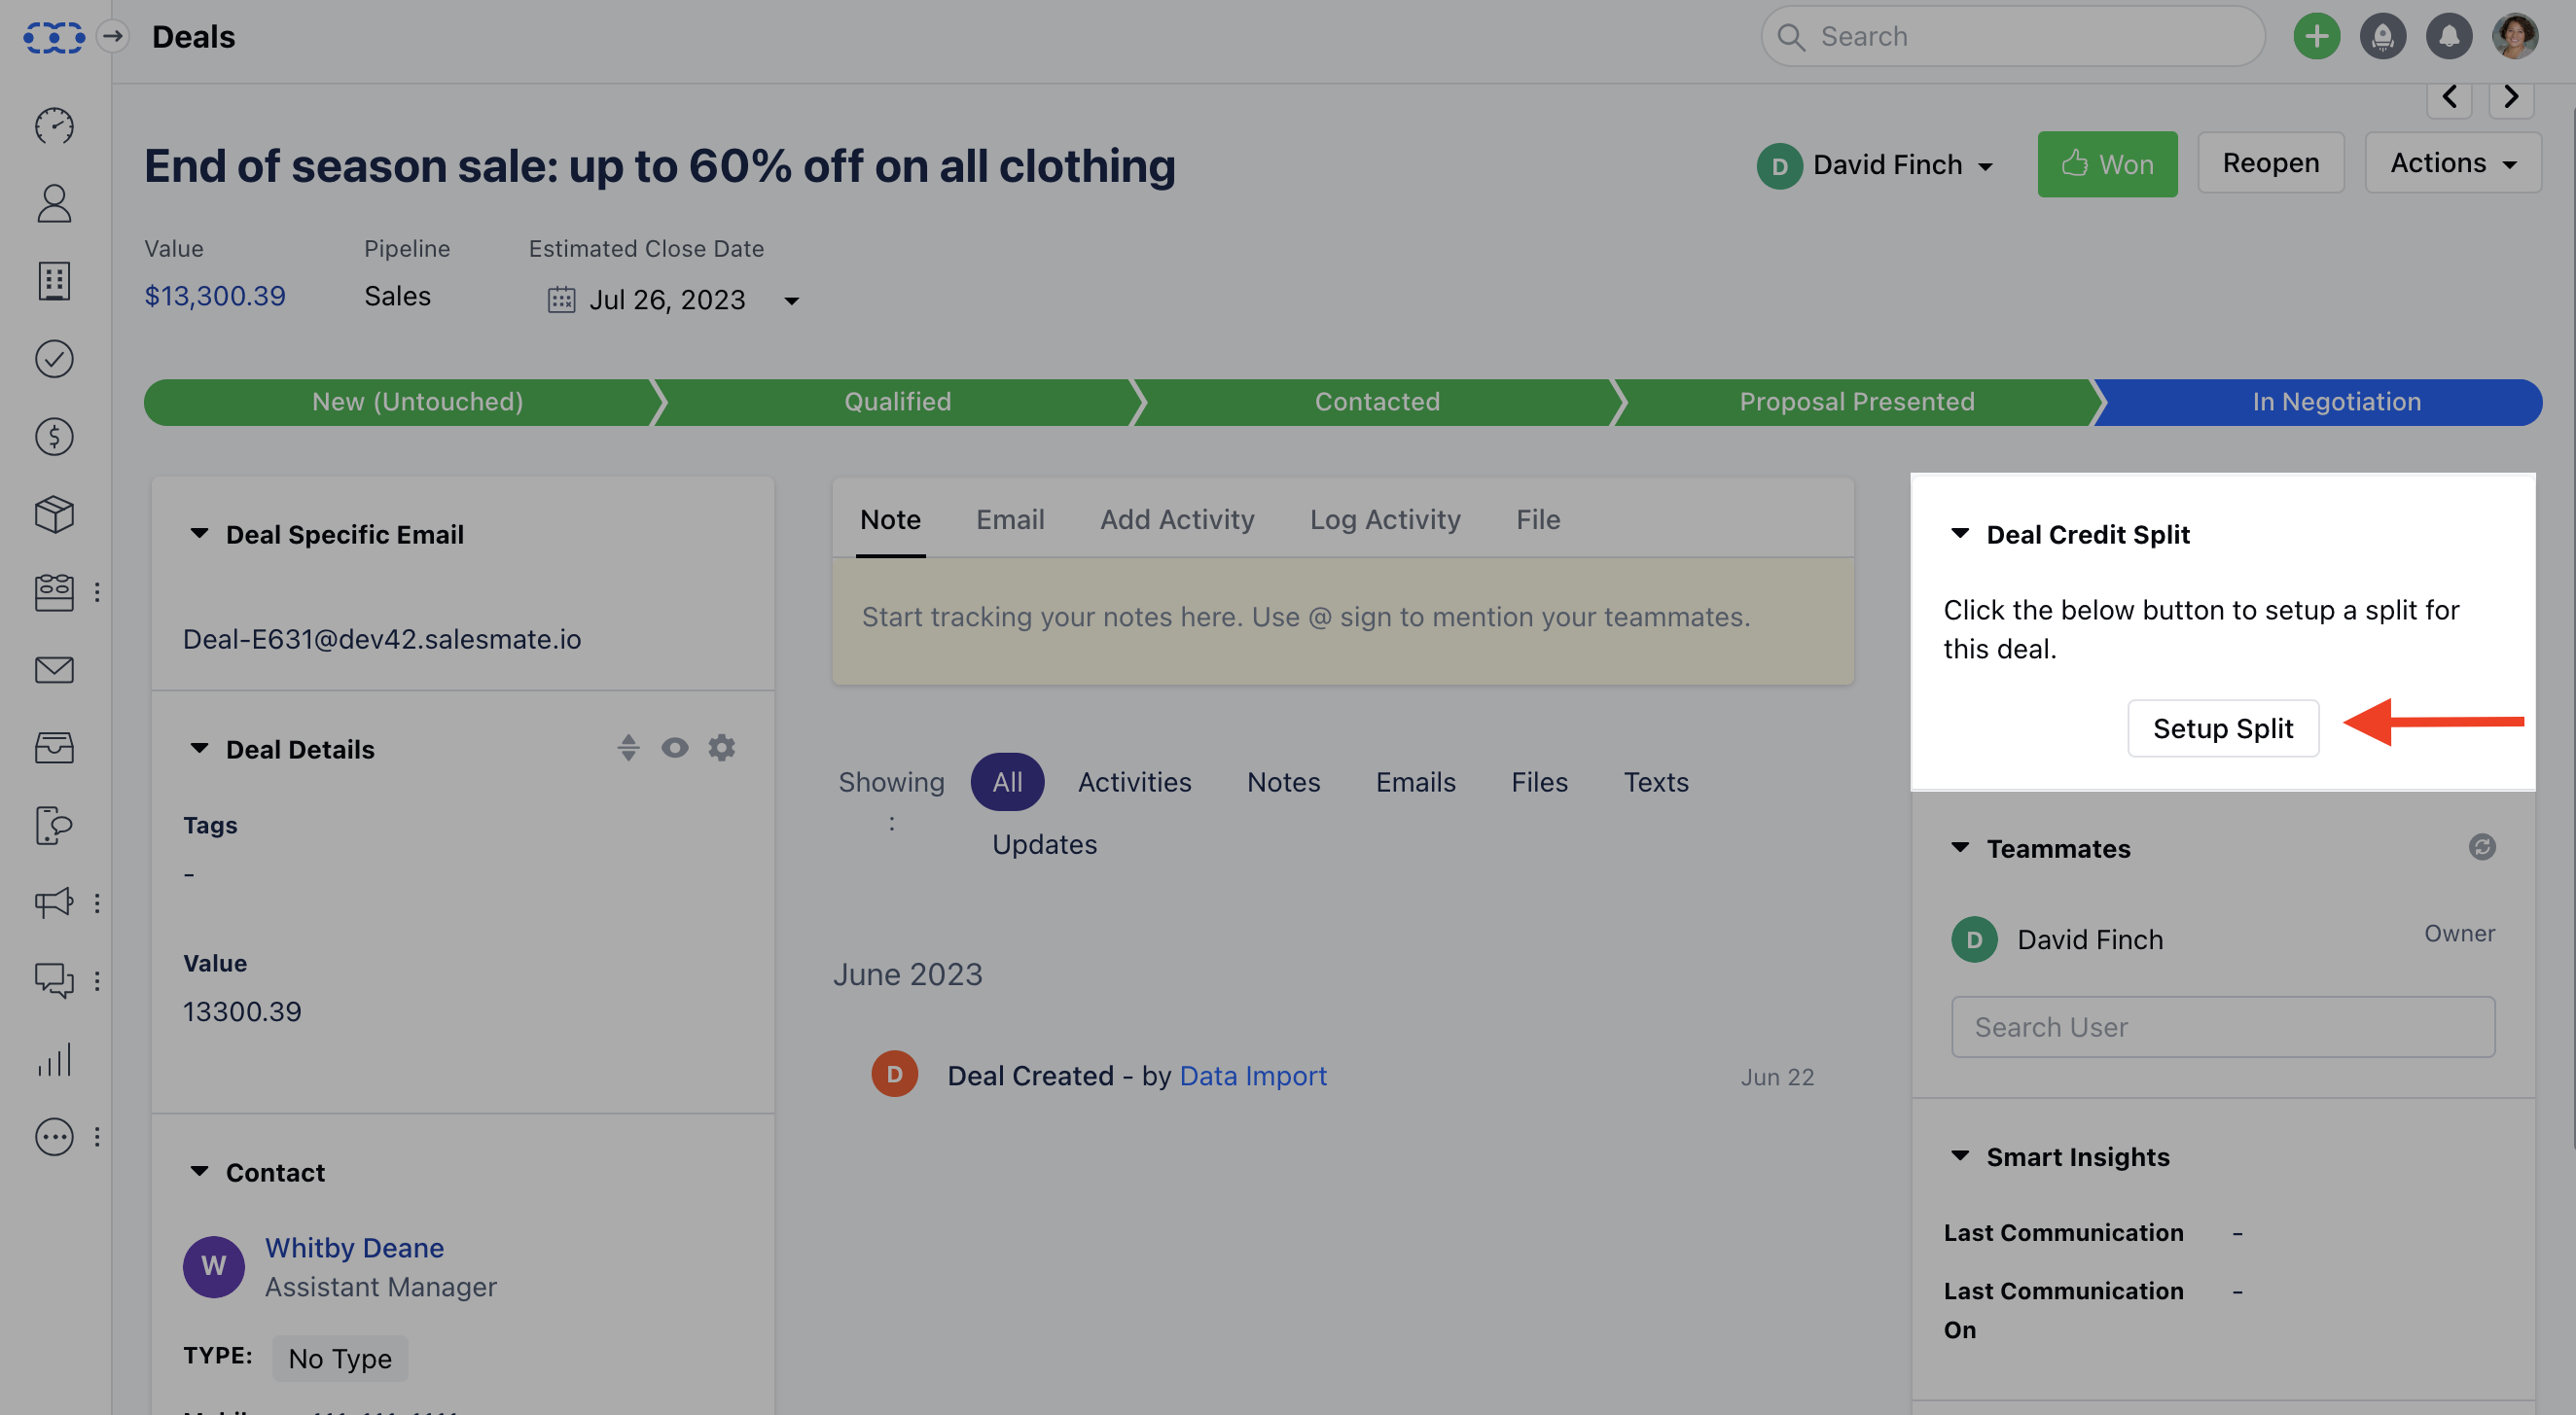2576x1415 pixels.
Task: Open the Companies building icon in sidebar
Action: coord(54,281)
